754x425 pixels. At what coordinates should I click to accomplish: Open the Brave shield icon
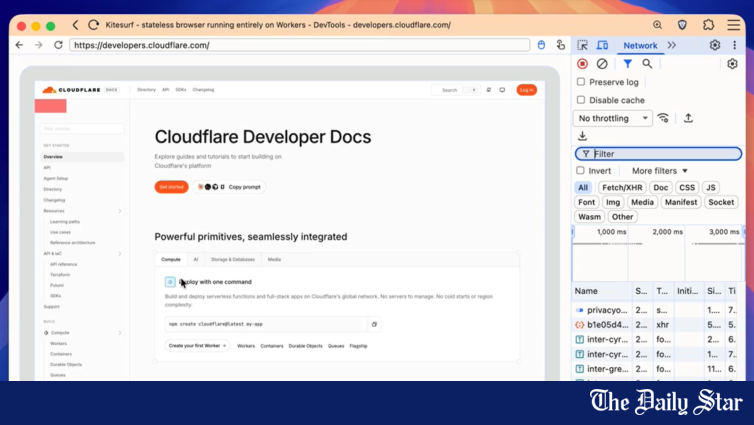682,25
